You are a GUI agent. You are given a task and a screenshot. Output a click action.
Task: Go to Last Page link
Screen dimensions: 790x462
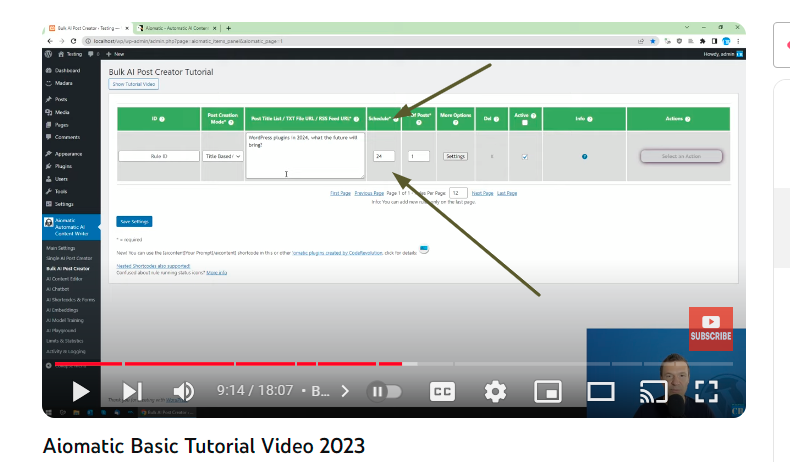507,193
